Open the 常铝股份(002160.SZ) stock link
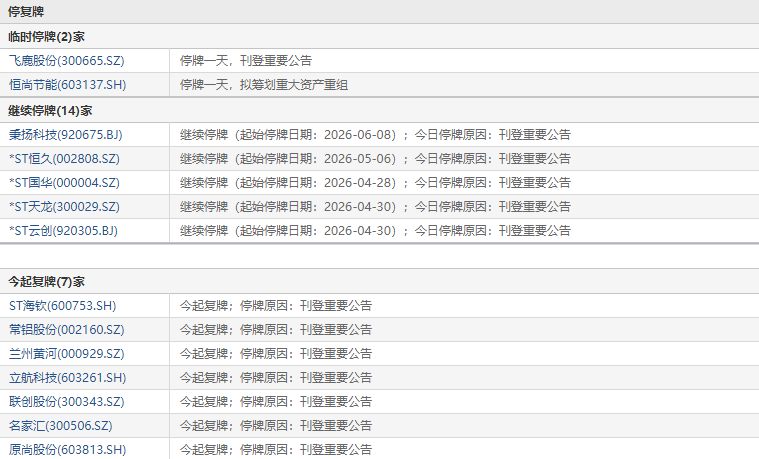Viewport: 759px width, 459px height. coord(66,330)
